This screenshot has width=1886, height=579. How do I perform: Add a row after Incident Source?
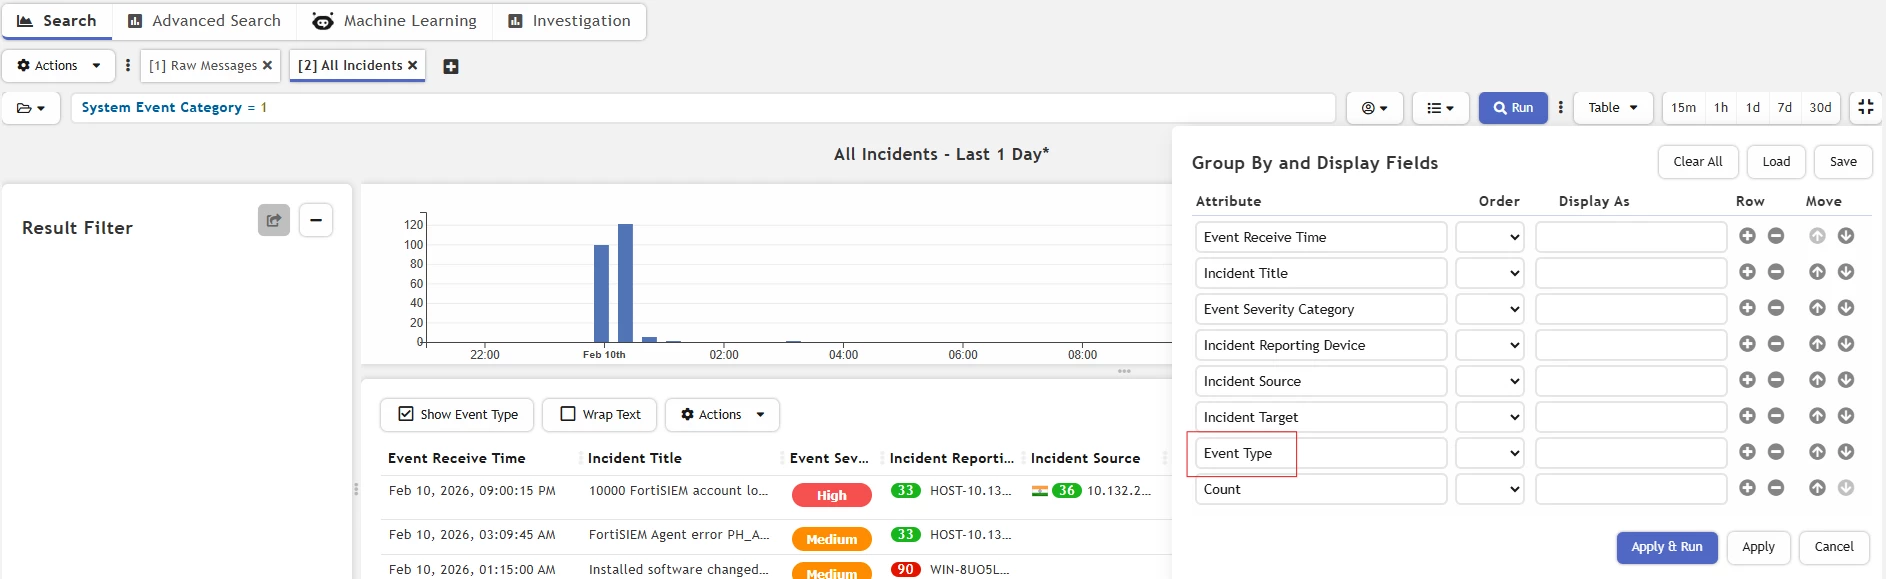tap(1747, 380)
